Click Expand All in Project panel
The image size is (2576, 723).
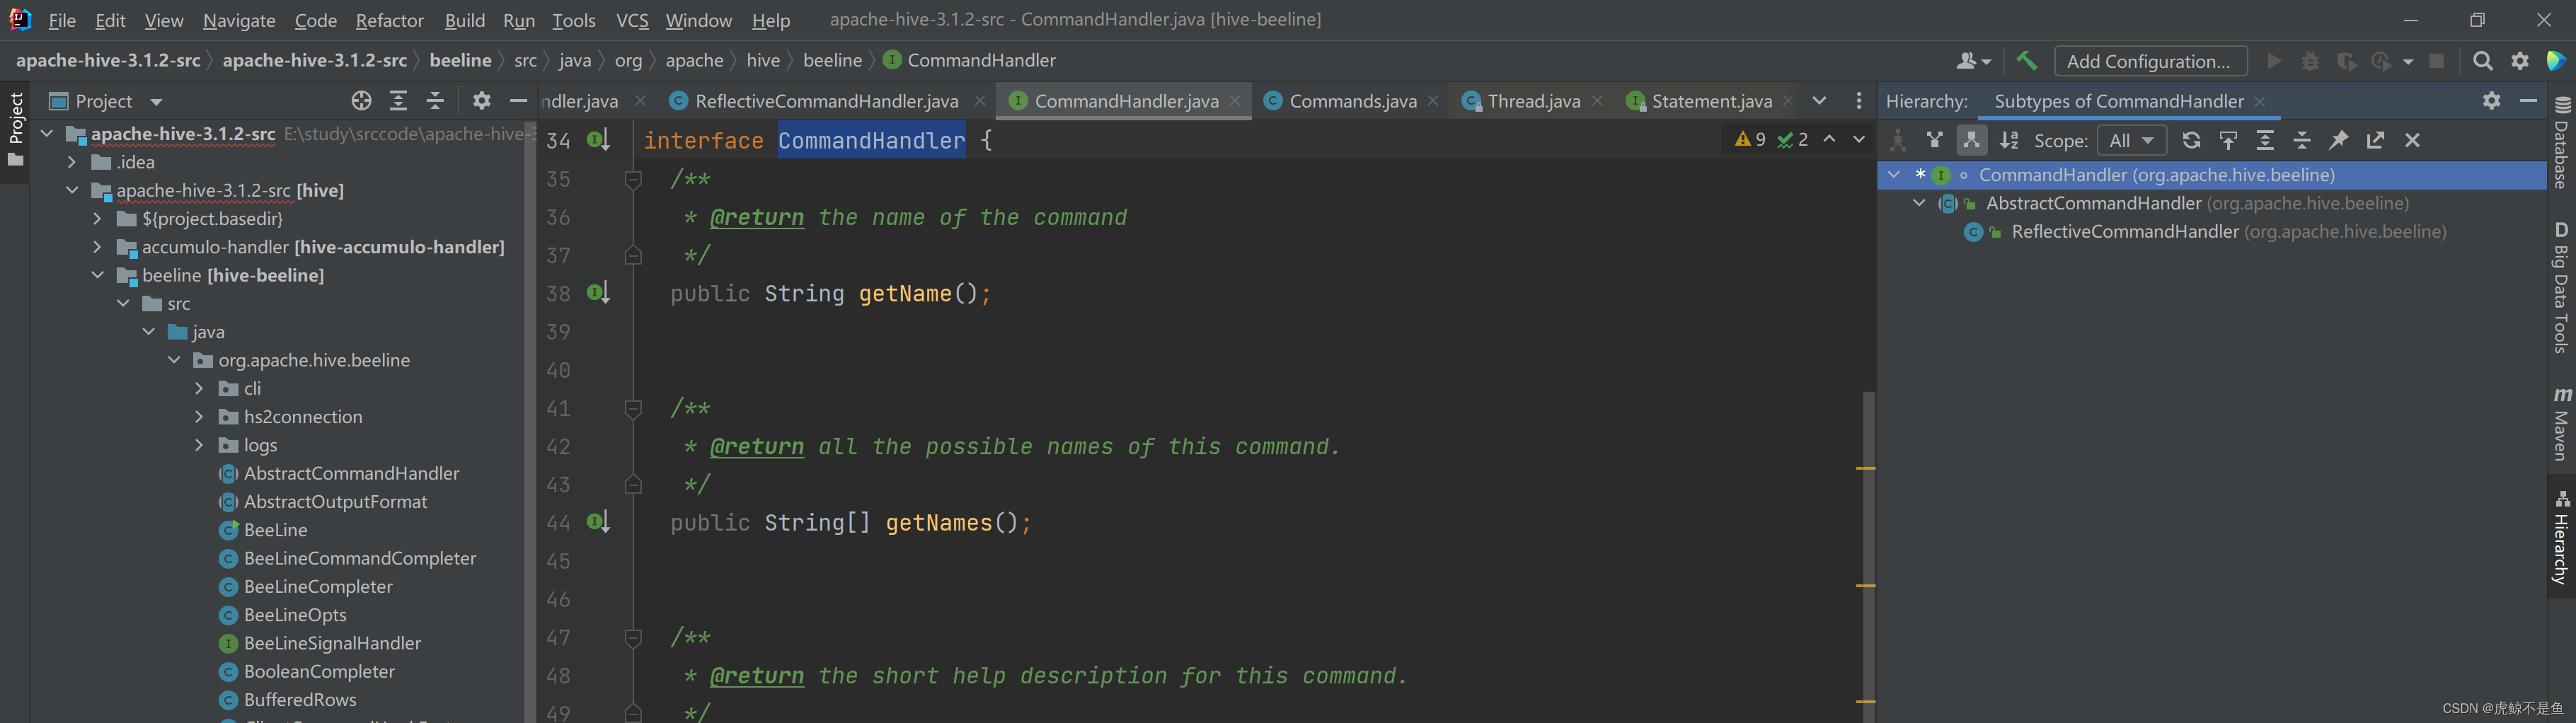point(398,101)
